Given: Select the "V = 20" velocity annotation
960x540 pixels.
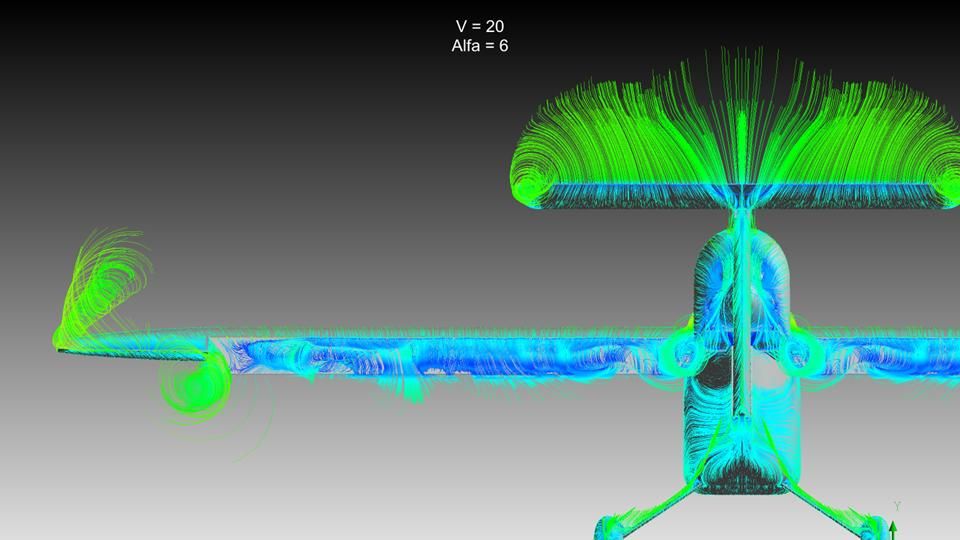Looking at the screenshot, I should 480,26.
